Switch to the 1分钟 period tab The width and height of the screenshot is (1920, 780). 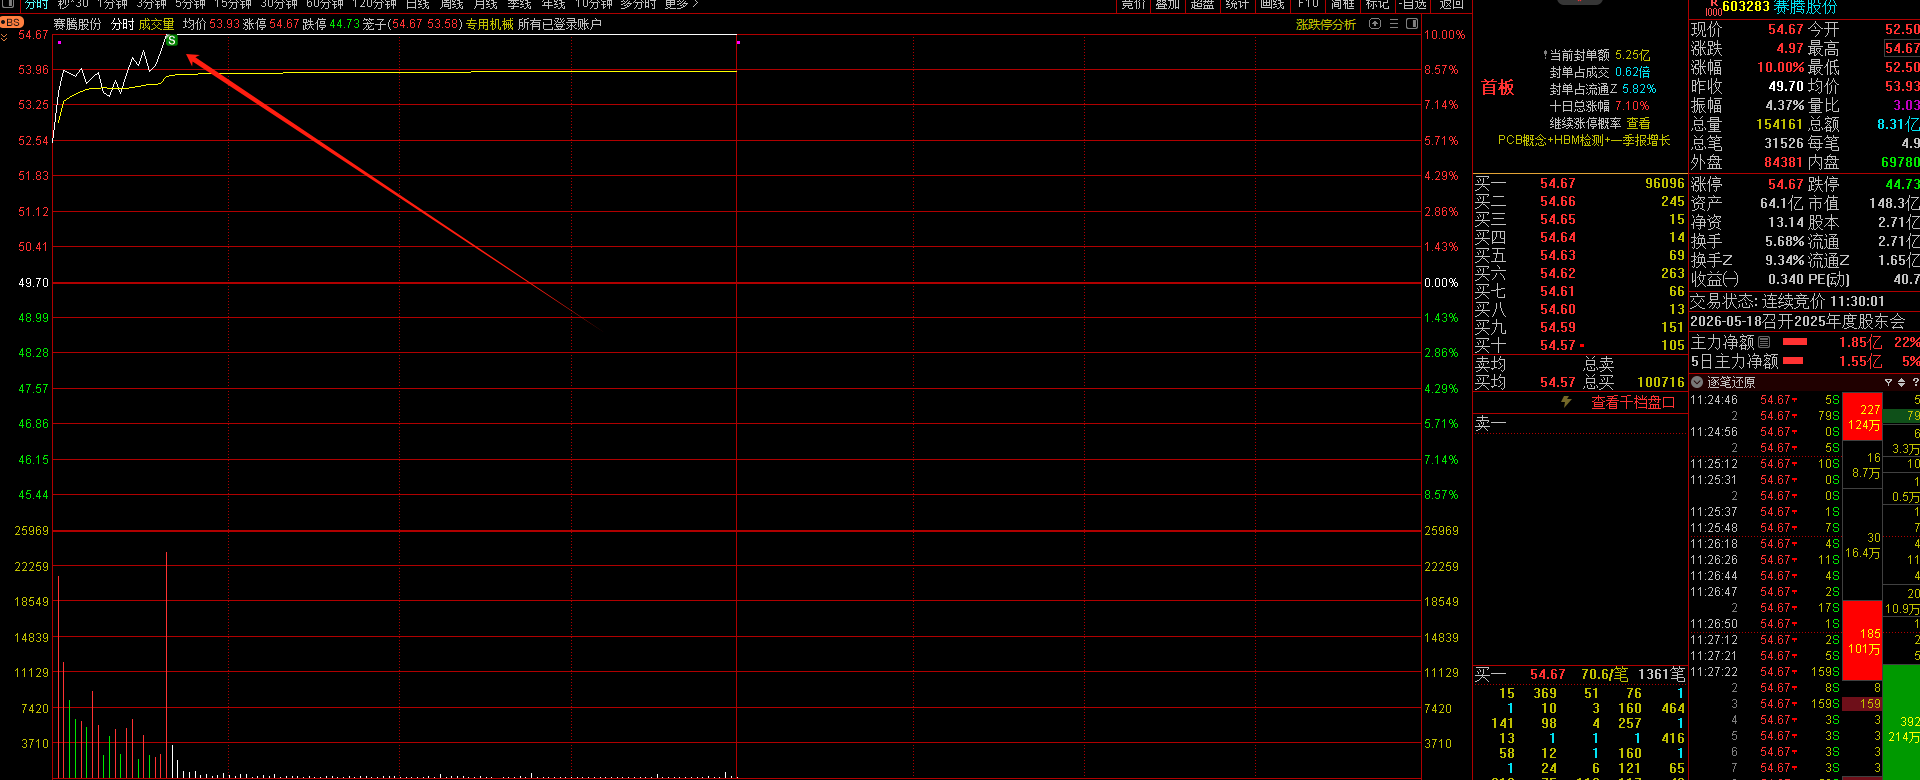(113, 5)
